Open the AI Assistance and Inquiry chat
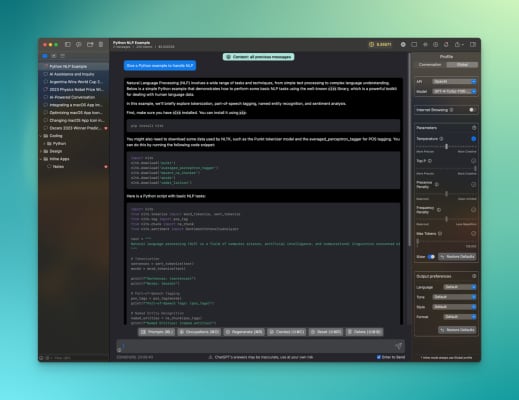The image size is (519, 400). [74, 74]
